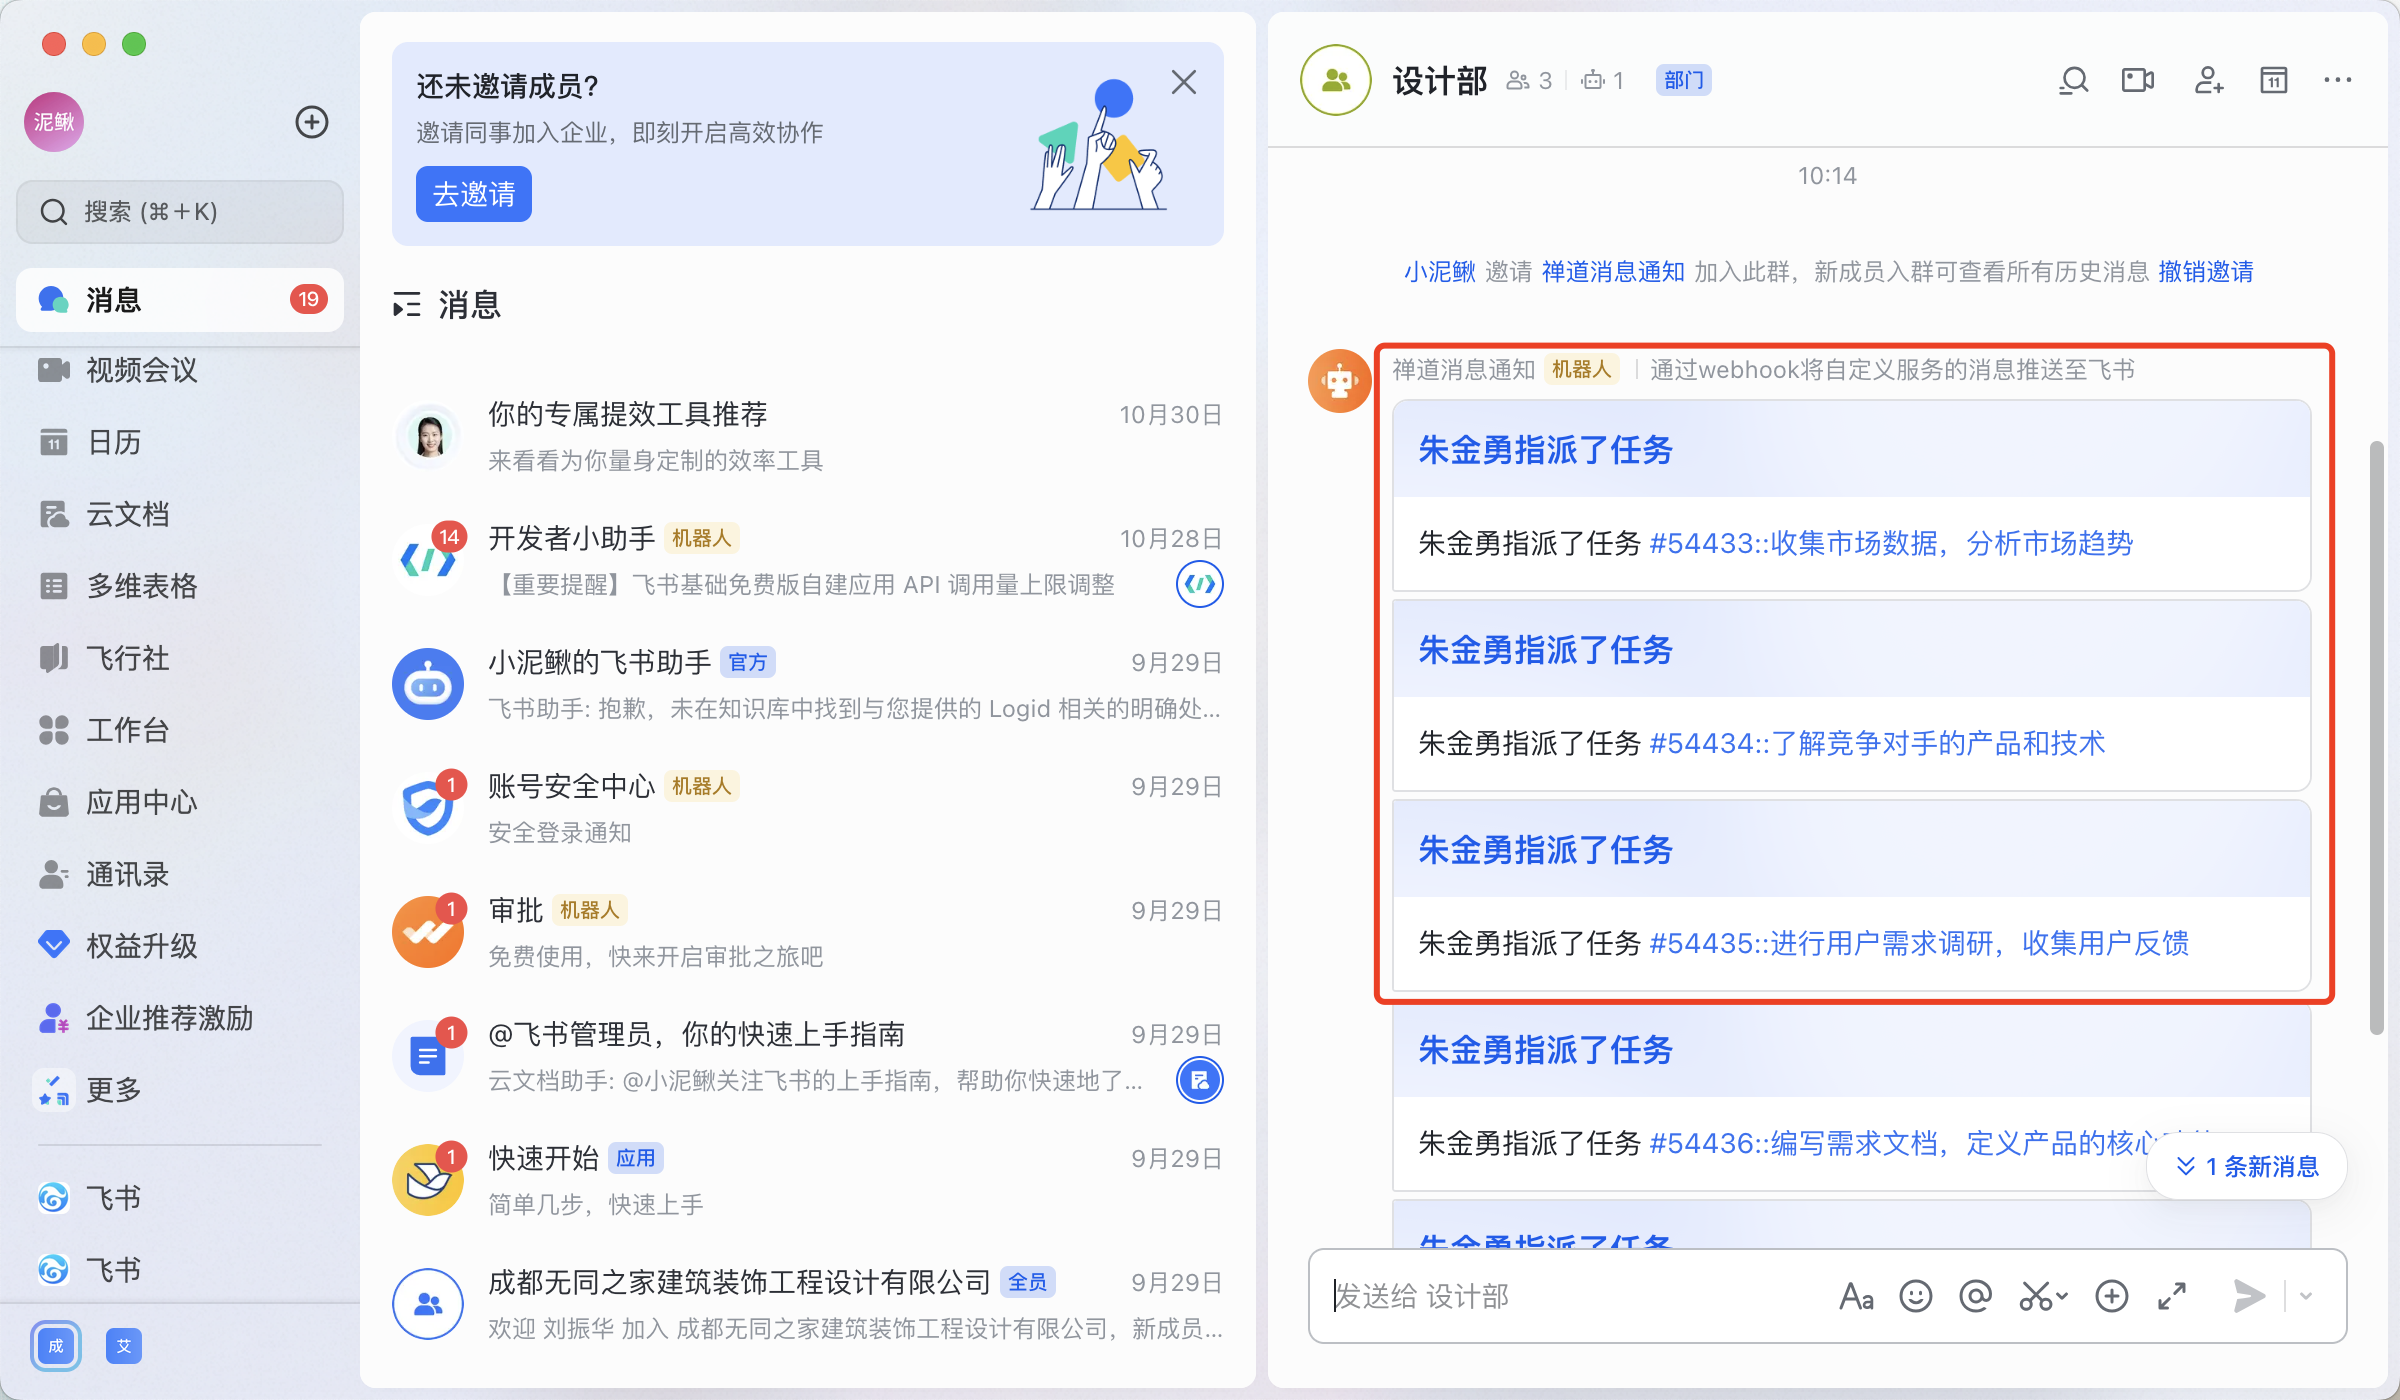Switch to 云文档 in sidebar

[127, 514]
